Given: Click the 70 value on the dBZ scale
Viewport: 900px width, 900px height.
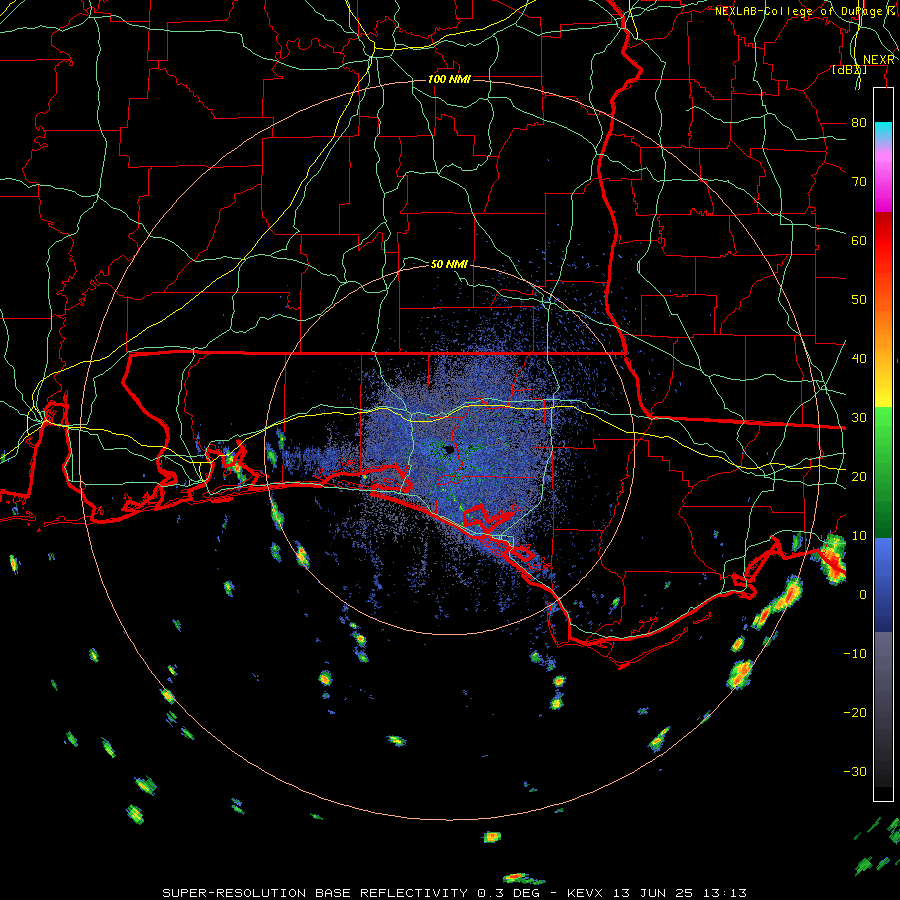Looking at the screenshot, I should coord(859,181).
